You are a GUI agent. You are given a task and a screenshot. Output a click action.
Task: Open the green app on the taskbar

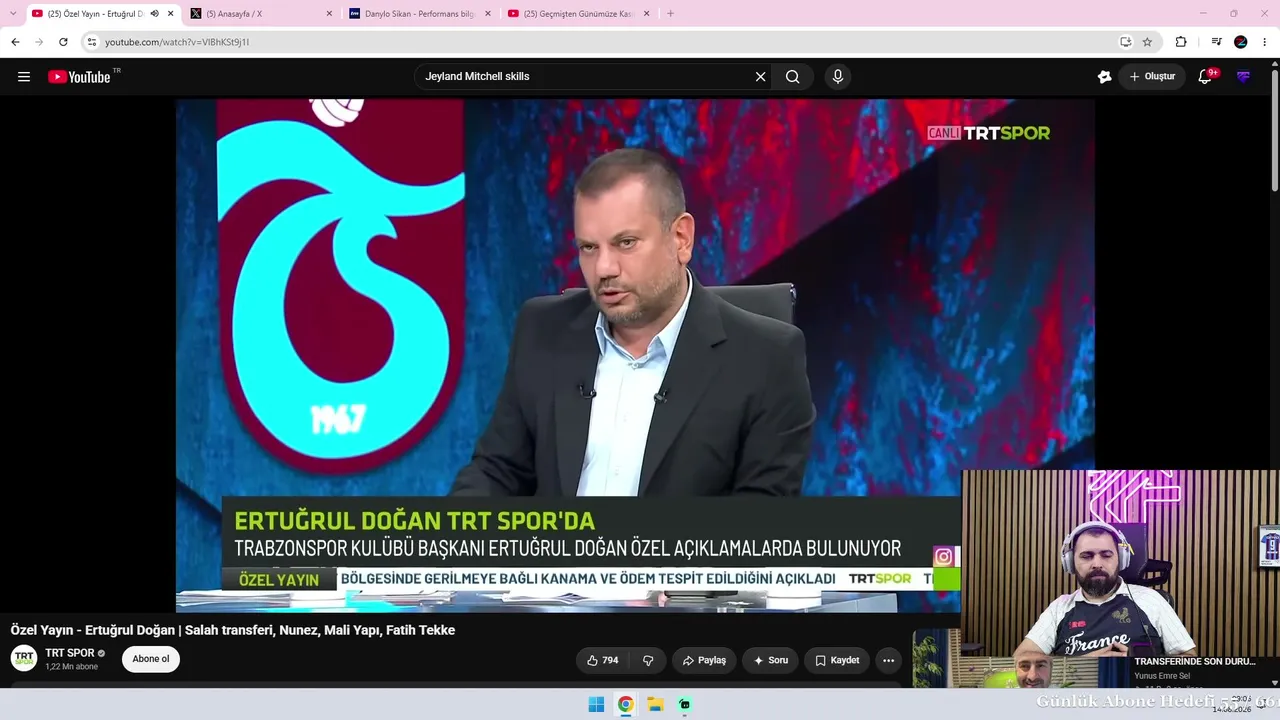pyautogui.click(x=685, y=705)
